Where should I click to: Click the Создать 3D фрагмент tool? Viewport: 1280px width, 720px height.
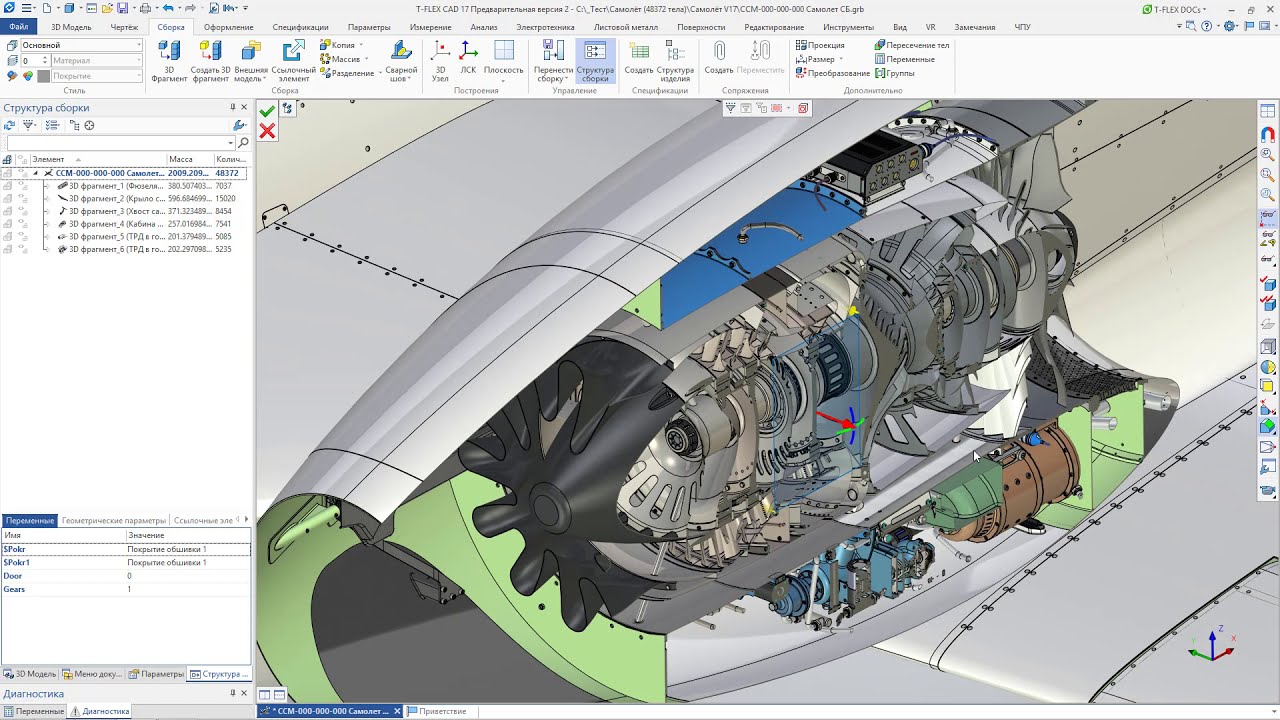pos(210,61)
